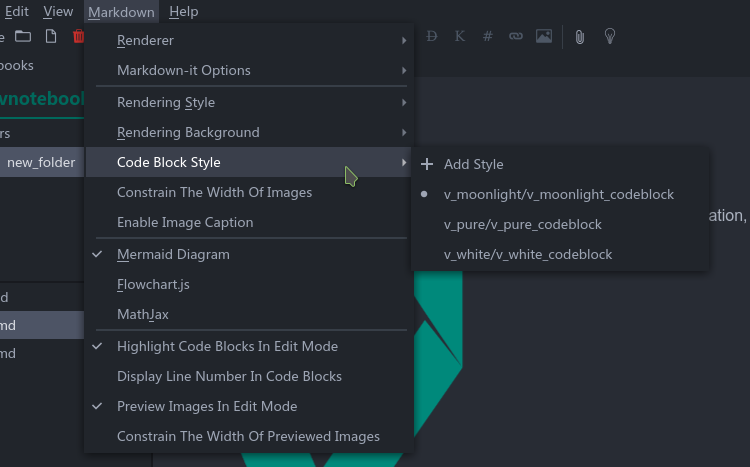
Task: Select the vnotebook notebook entry
Action: tap(42, 99)
